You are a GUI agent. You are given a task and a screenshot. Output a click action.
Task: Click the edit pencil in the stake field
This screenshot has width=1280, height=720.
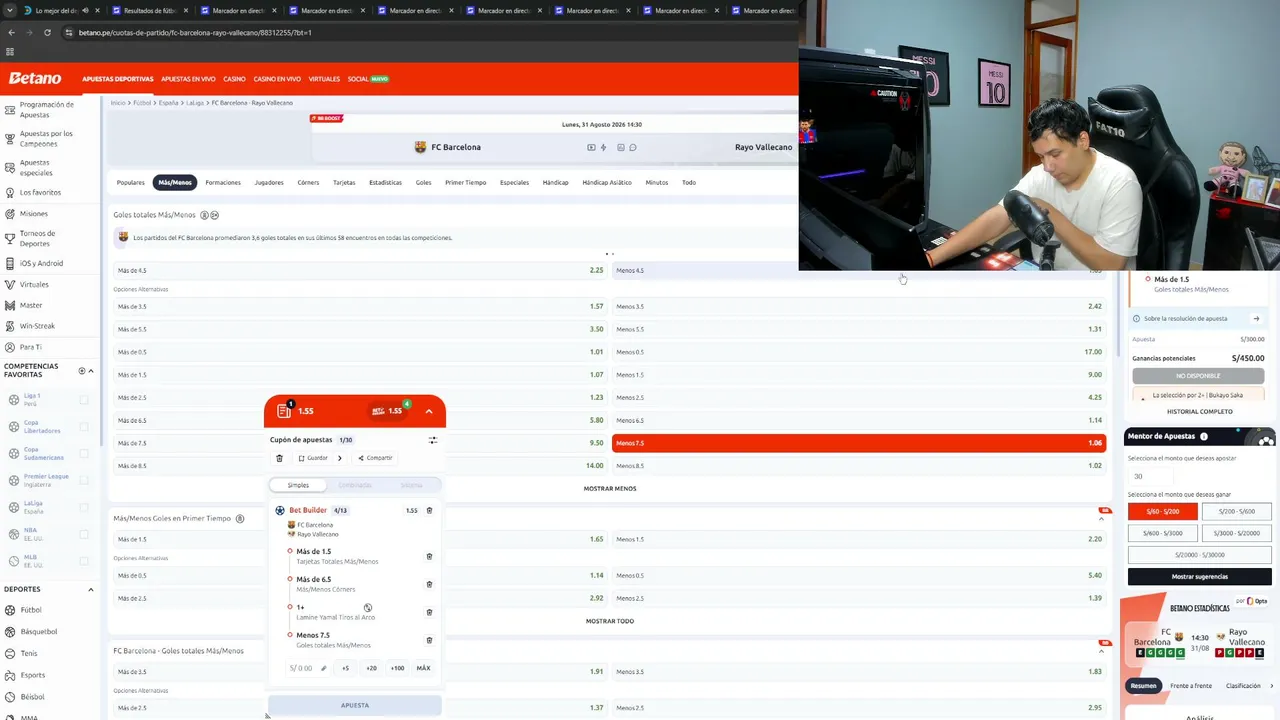coord(324,668)
